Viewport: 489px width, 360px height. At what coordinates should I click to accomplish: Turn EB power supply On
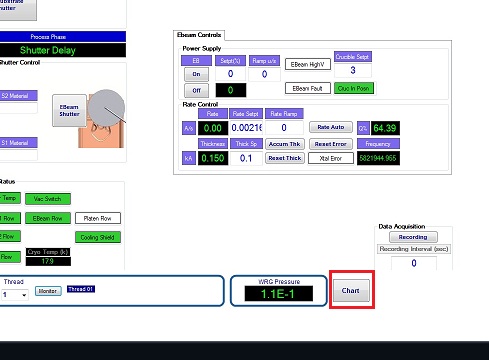pyautogui.click(x=196, y=74)
